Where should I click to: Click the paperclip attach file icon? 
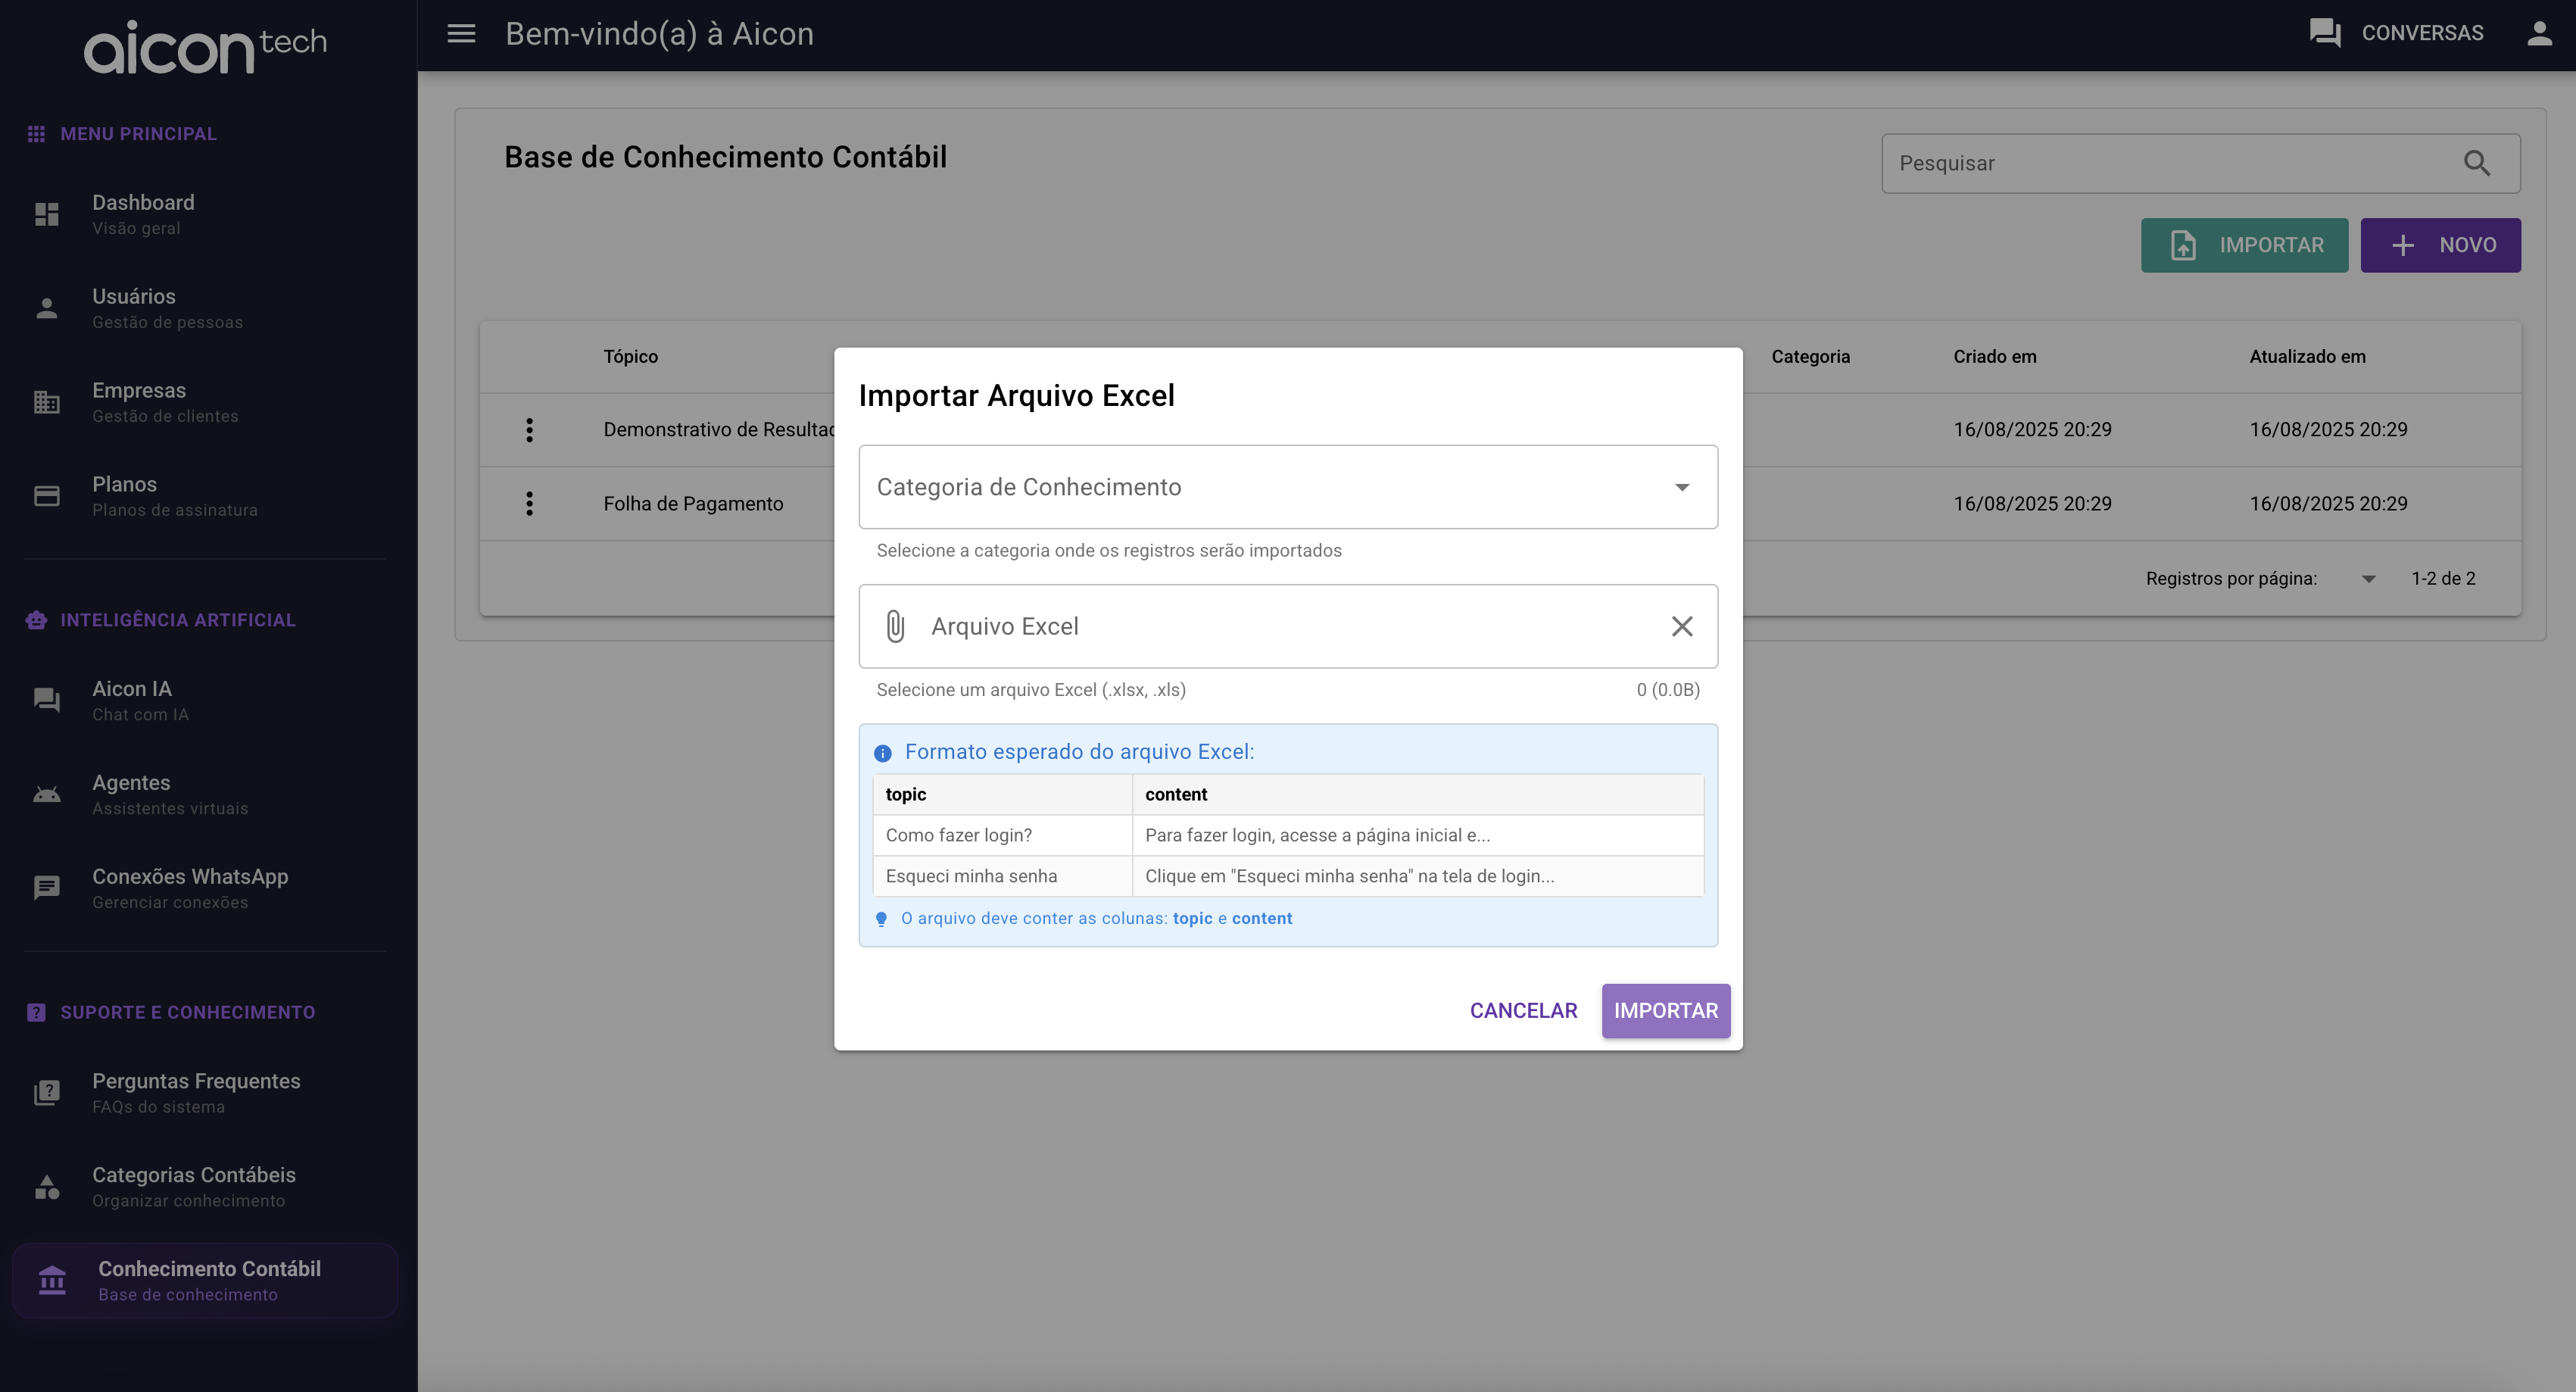pos(895,626)
